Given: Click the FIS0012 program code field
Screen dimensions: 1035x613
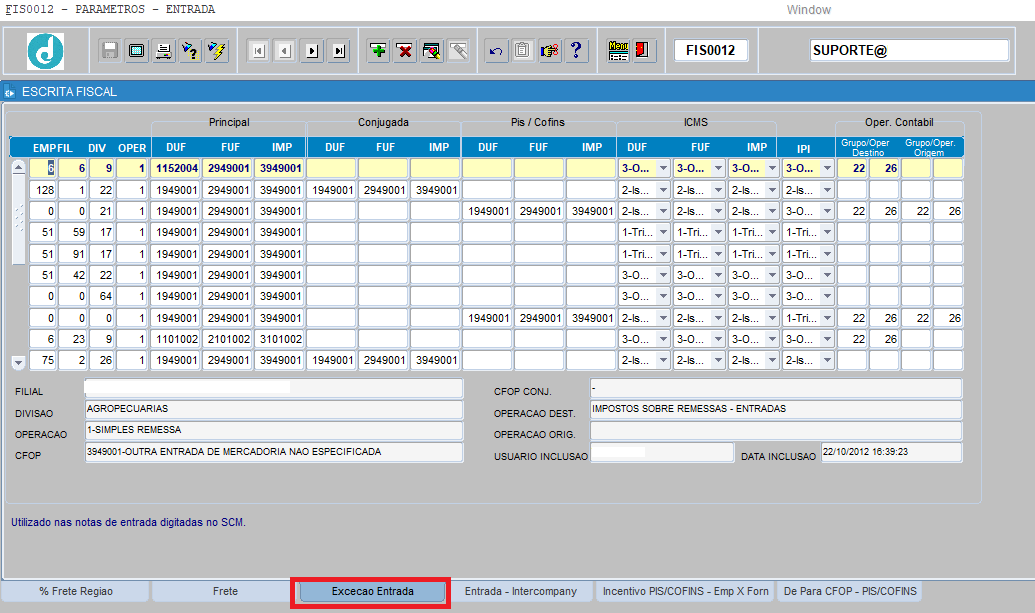Looking at the screenshot, I should (711, 50).
